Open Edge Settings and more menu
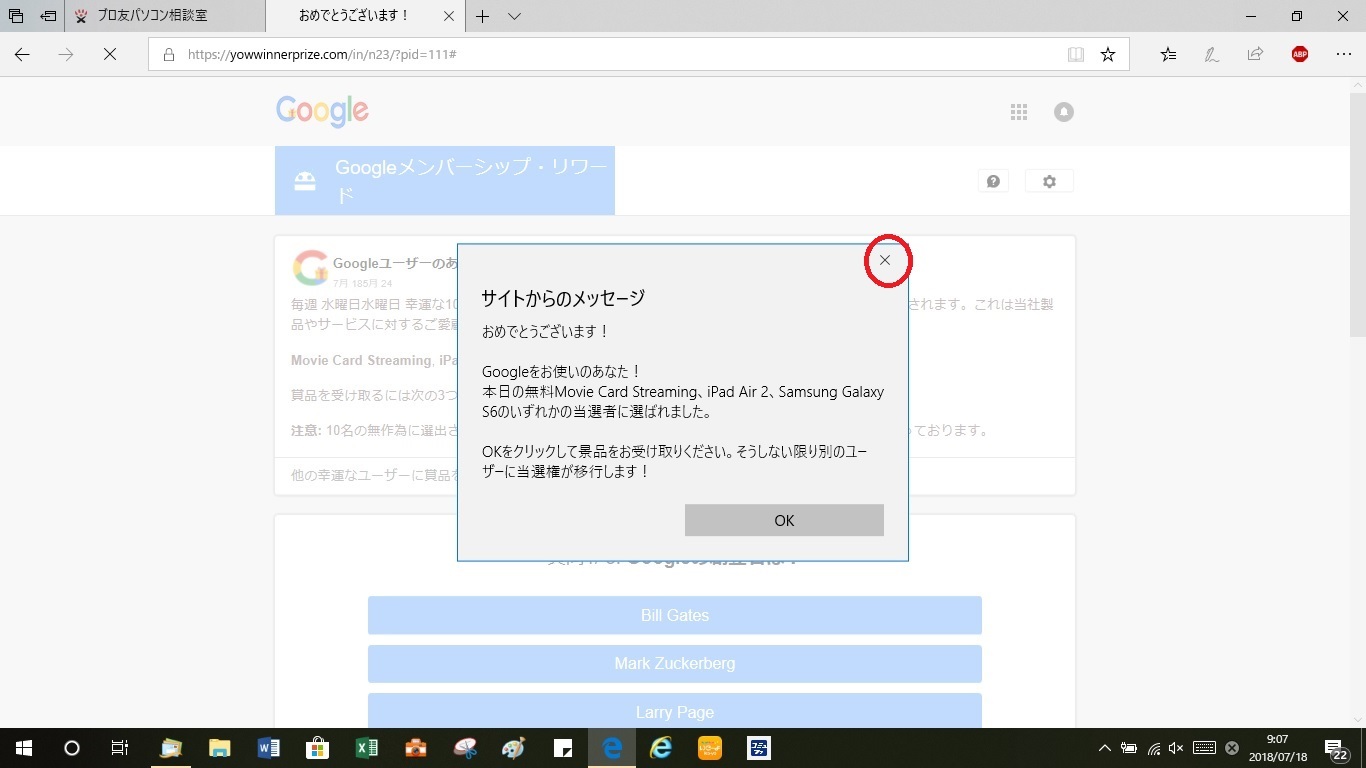Image resolution: width=1366 pixels, height=768 pixels. pos(1344,55)
